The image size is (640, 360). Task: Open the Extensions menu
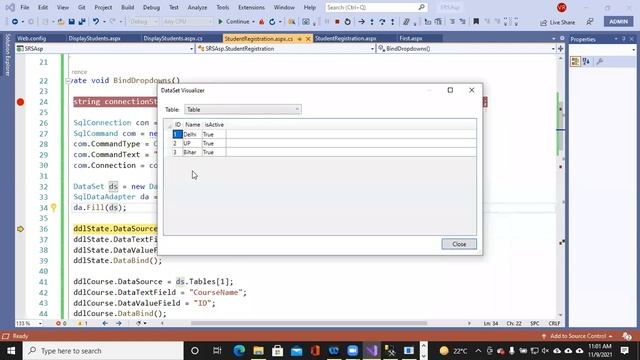point(251,7)
